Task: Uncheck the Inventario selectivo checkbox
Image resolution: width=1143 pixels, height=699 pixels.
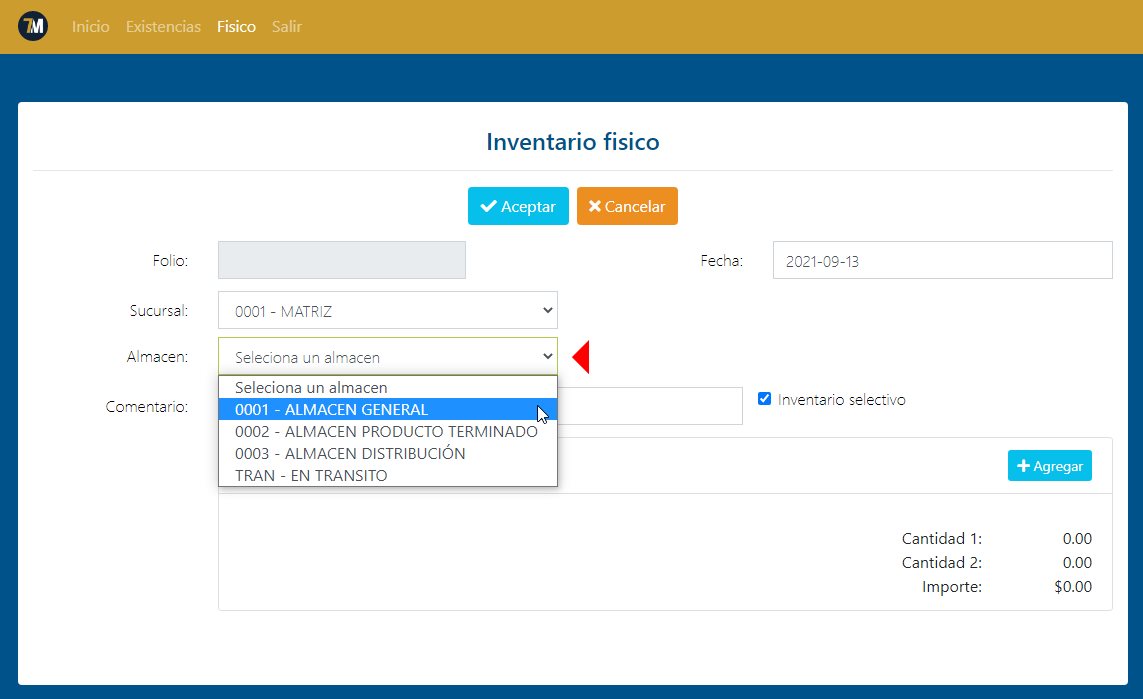Action: (x=765, y=397)
